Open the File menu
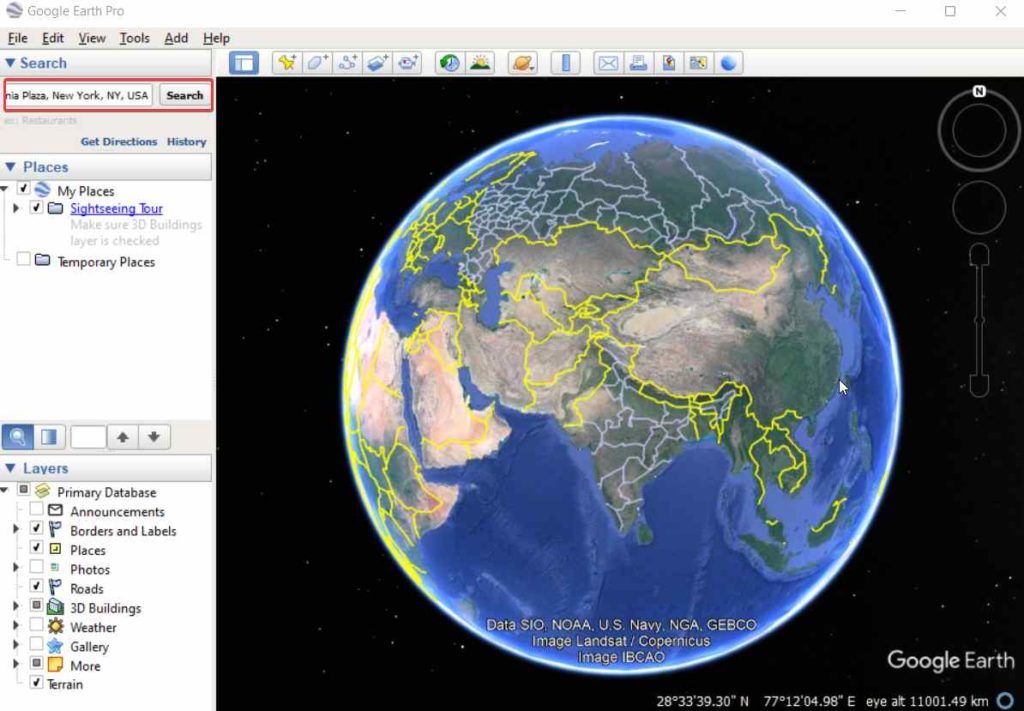This screenshot has width=1024, height=711. [18, 39]
